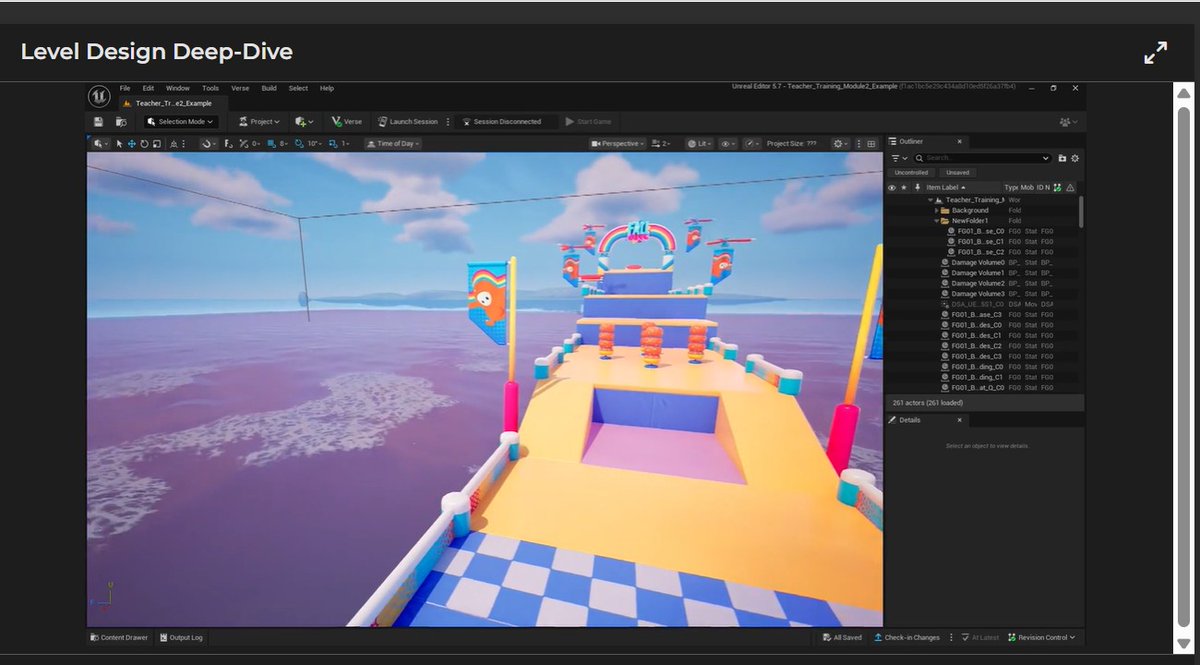Image resolution: width=1200 pixels, height=665 pixels.
Task: Select the rotate gizmo tool
Action: (144, 143)
